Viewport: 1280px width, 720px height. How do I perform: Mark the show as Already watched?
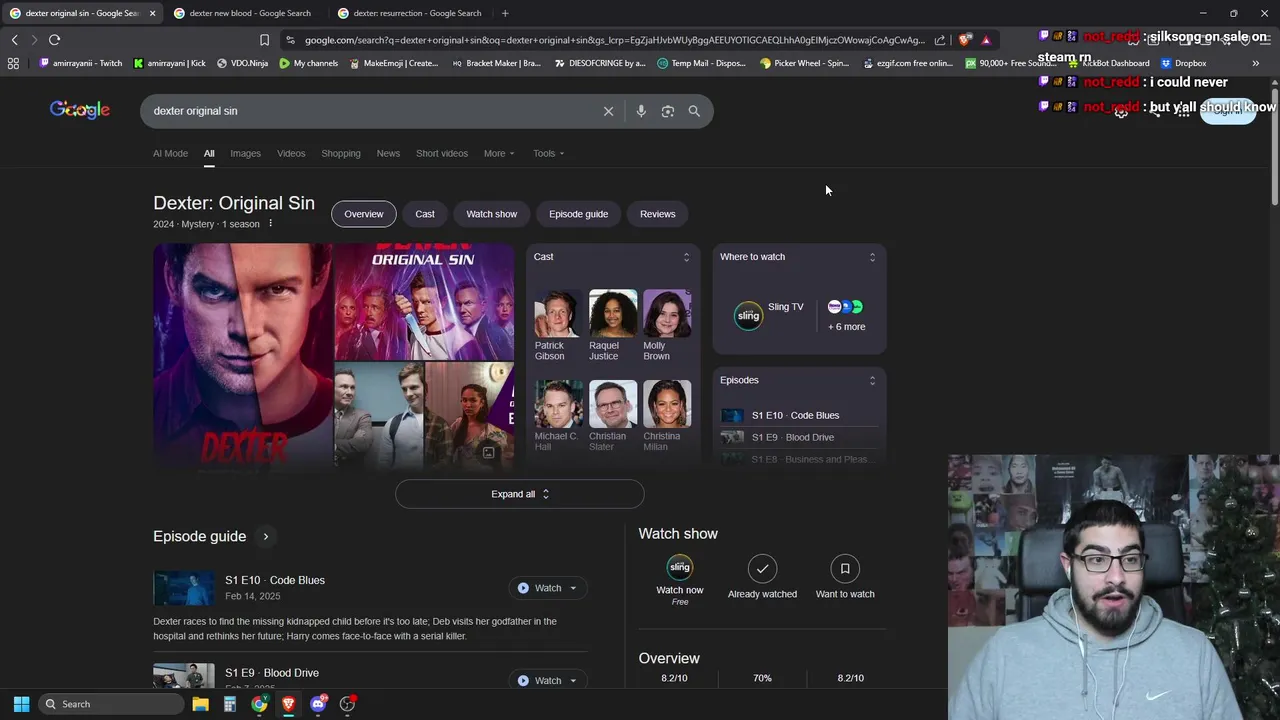point(762,568)
